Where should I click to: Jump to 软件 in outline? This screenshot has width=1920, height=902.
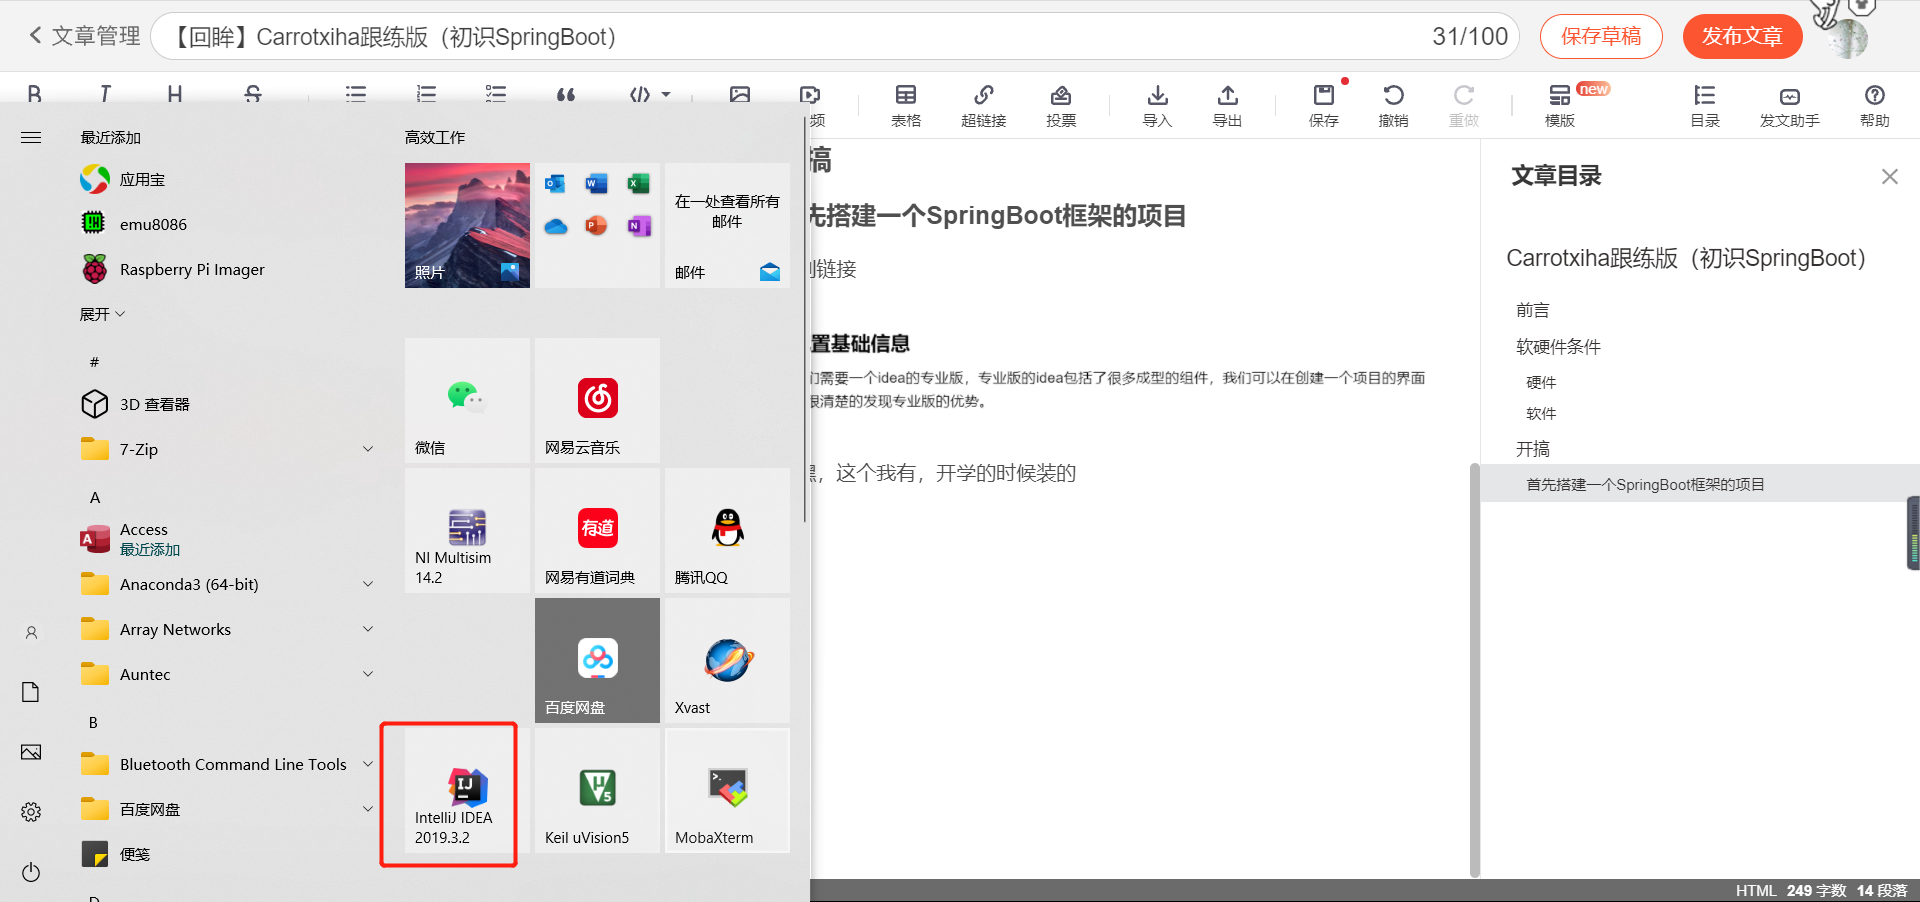(1541, 413)
